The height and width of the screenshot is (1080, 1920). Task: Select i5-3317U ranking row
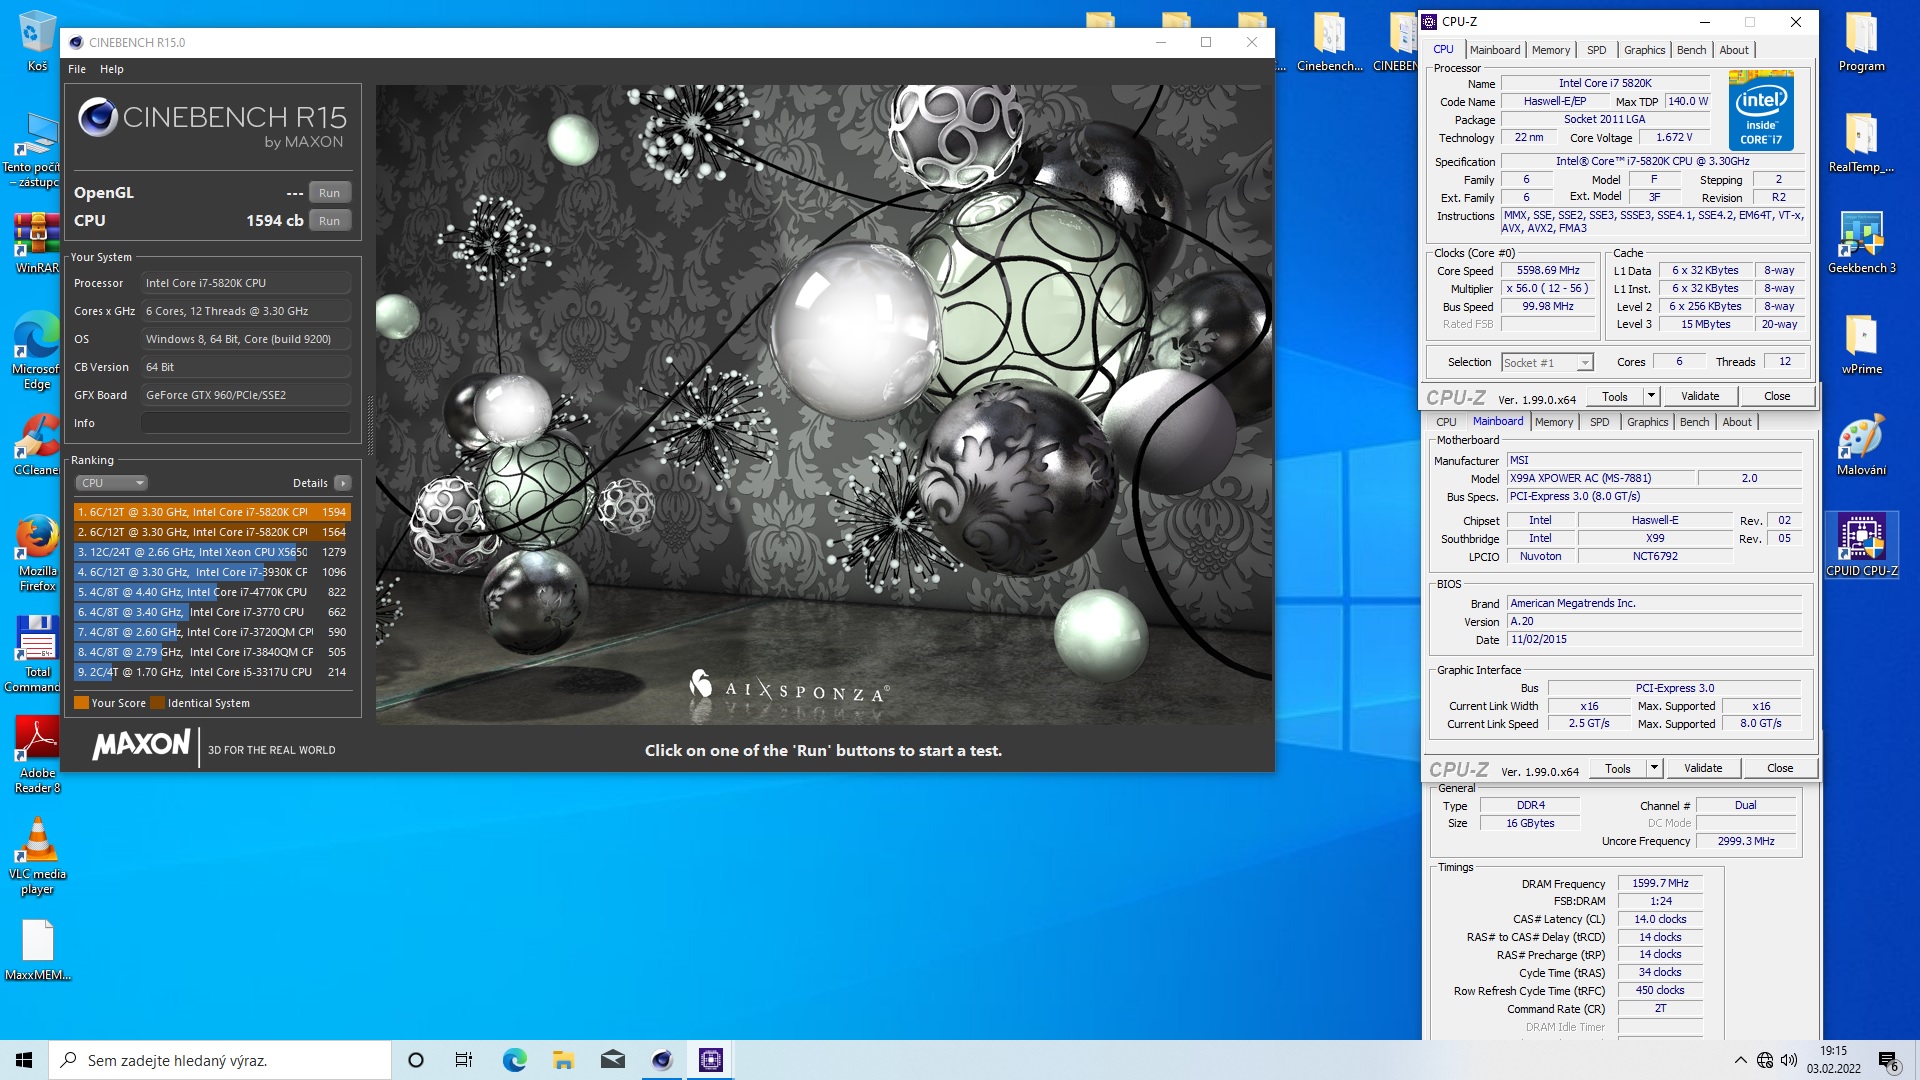[212, 672]
